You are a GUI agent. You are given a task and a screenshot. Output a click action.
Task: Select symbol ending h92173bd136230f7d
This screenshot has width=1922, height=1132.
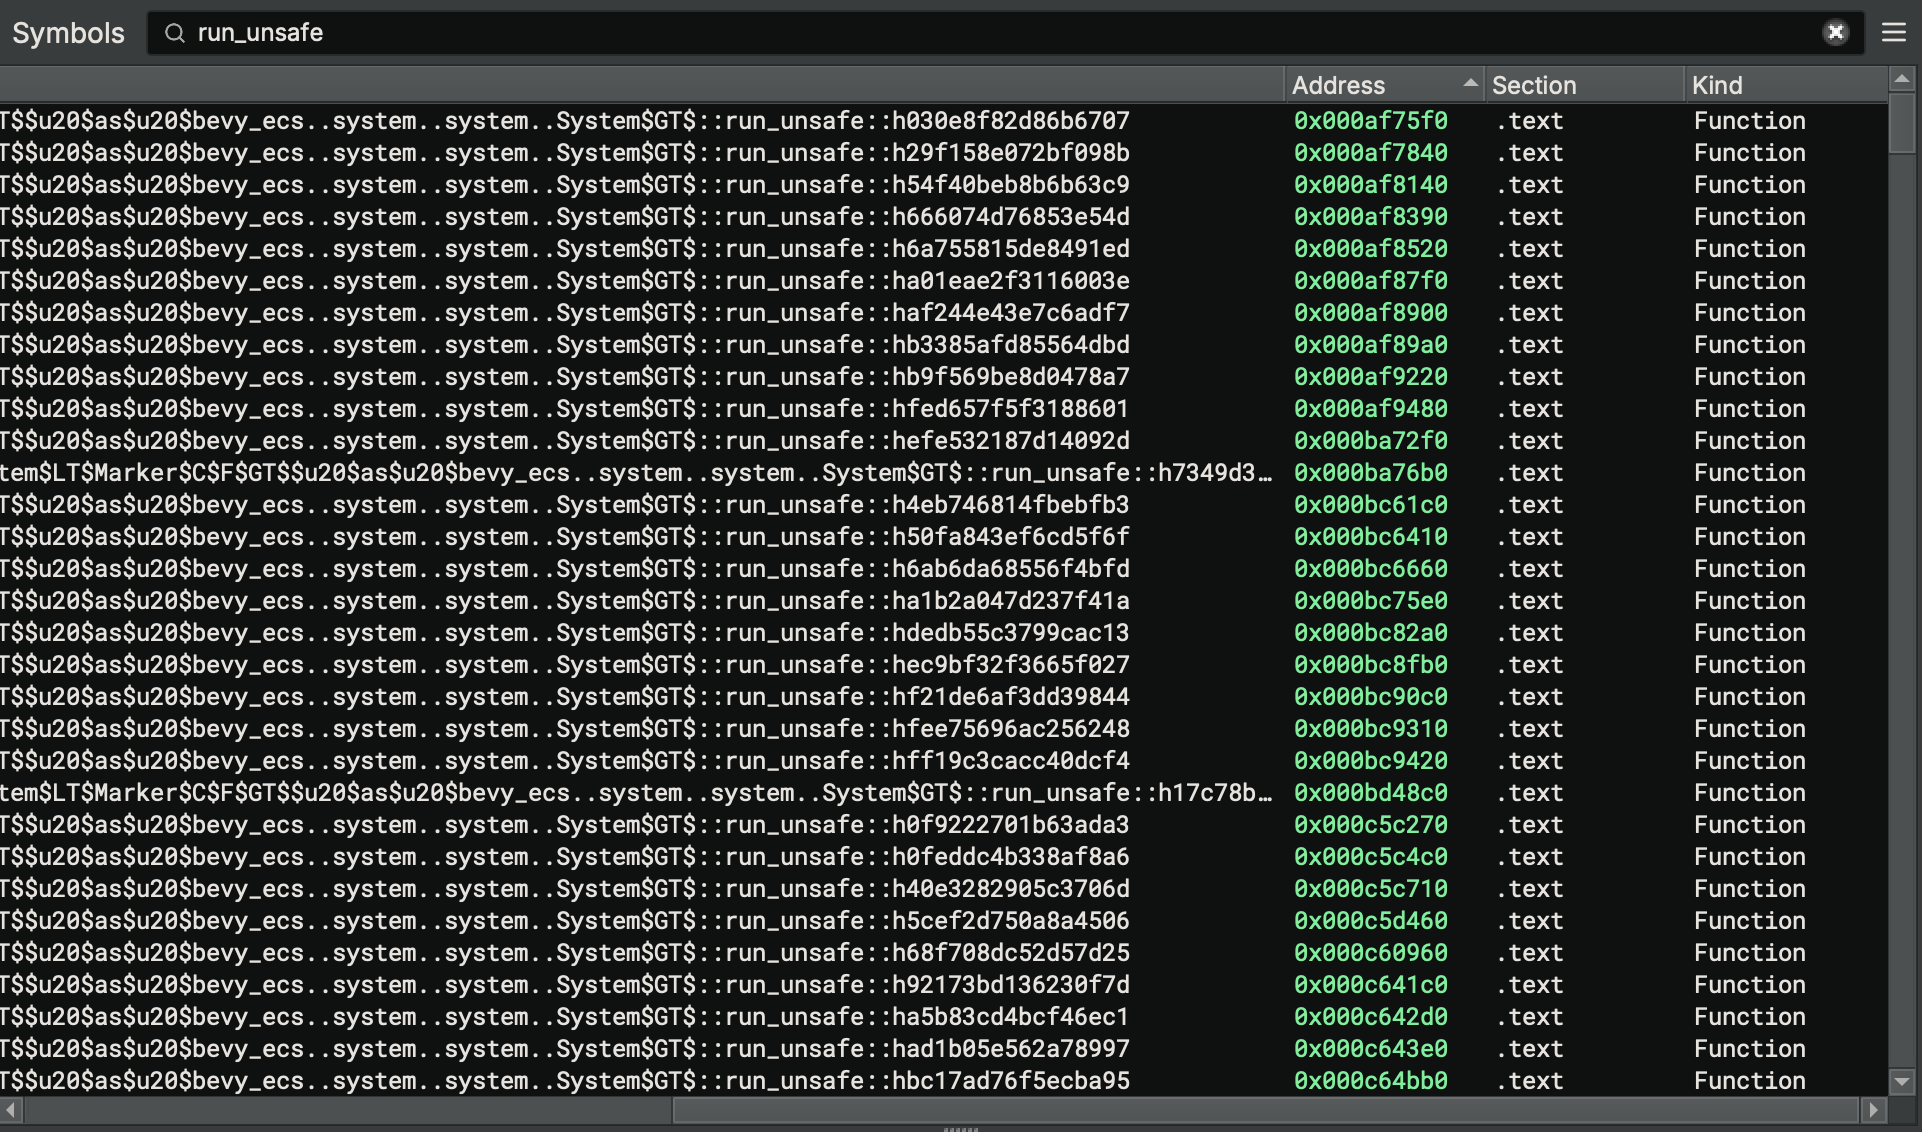pyautogui.click(x=565, y=985)
